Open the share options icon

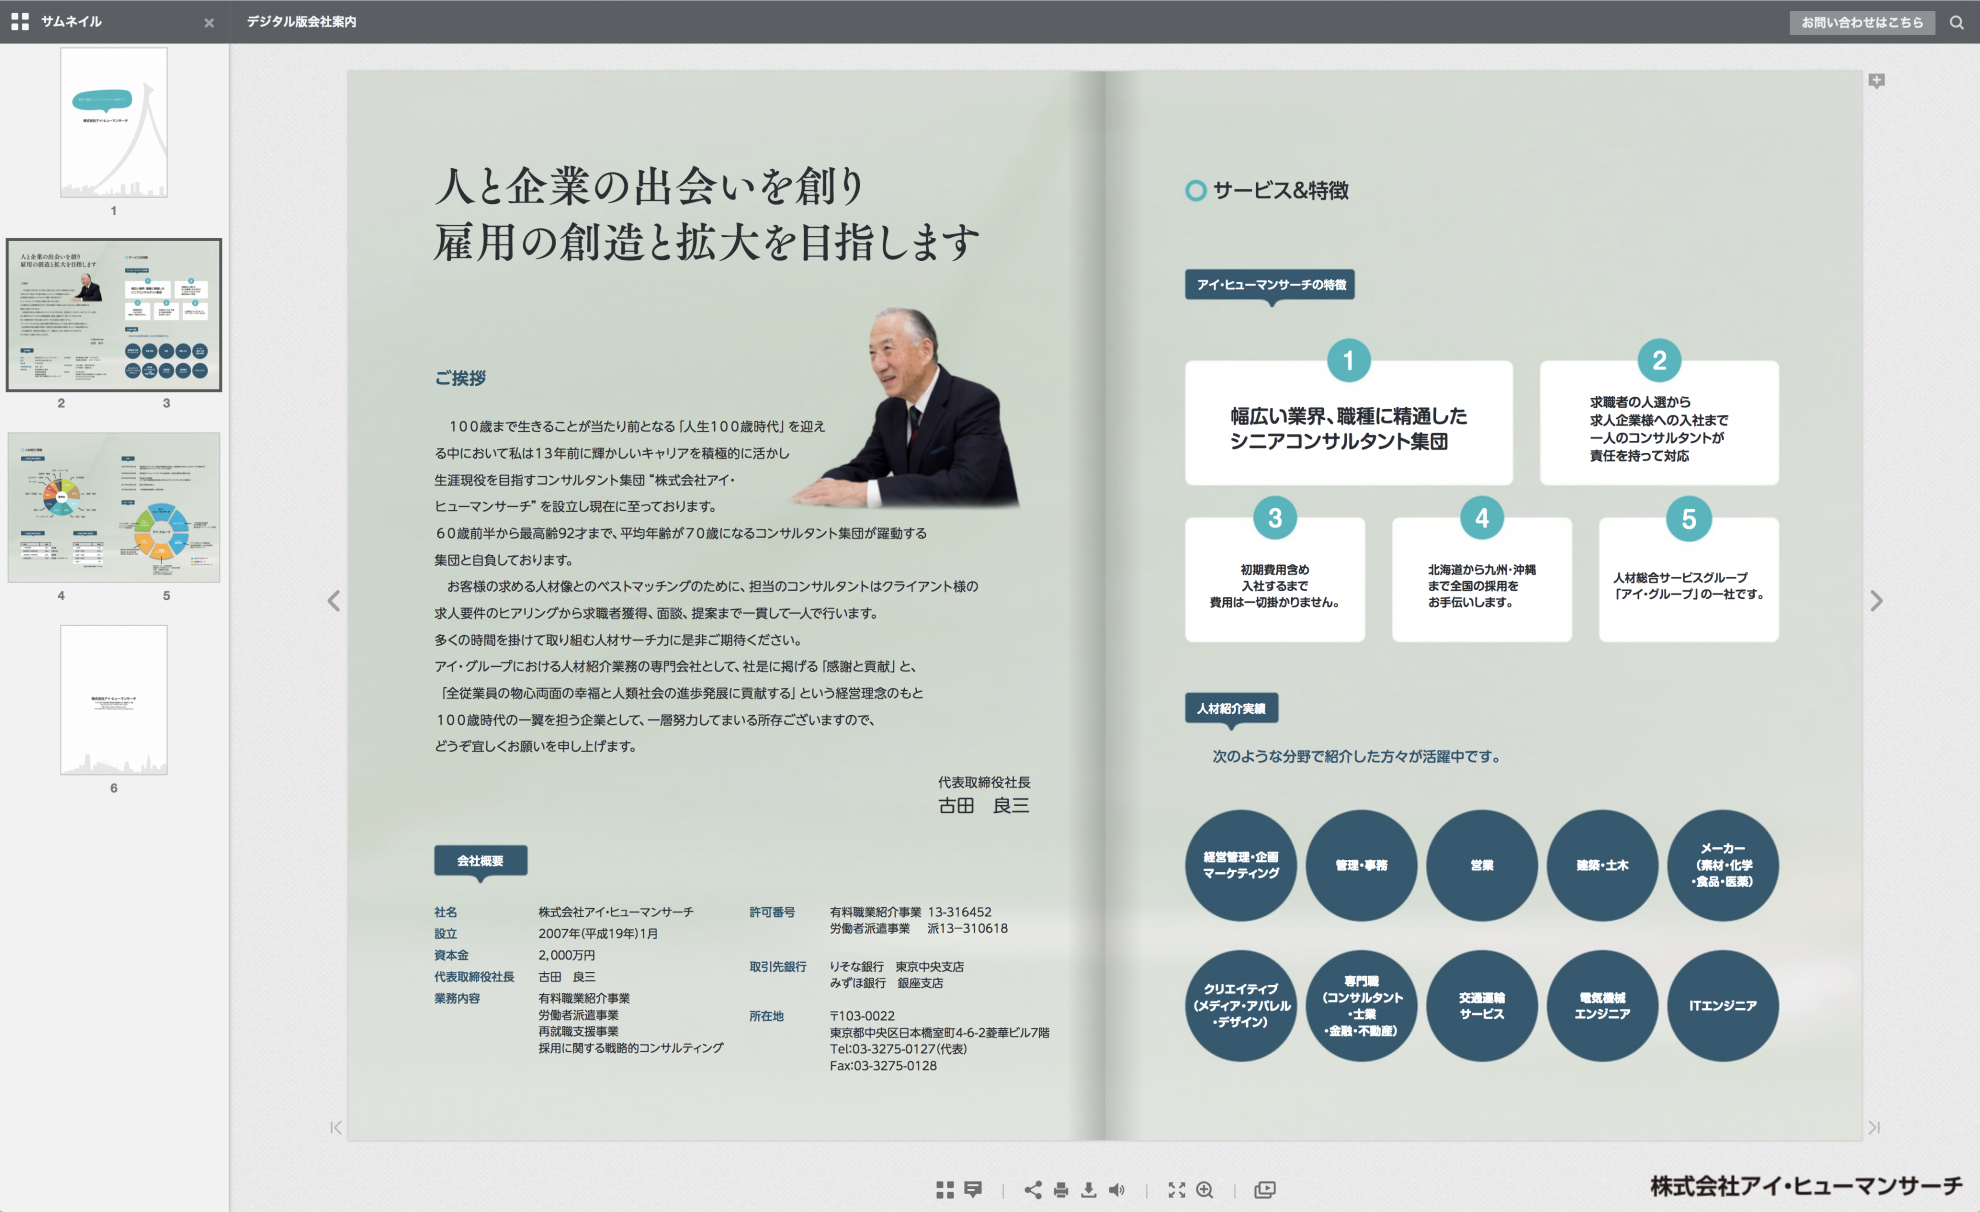(x=1034, y=1190)
